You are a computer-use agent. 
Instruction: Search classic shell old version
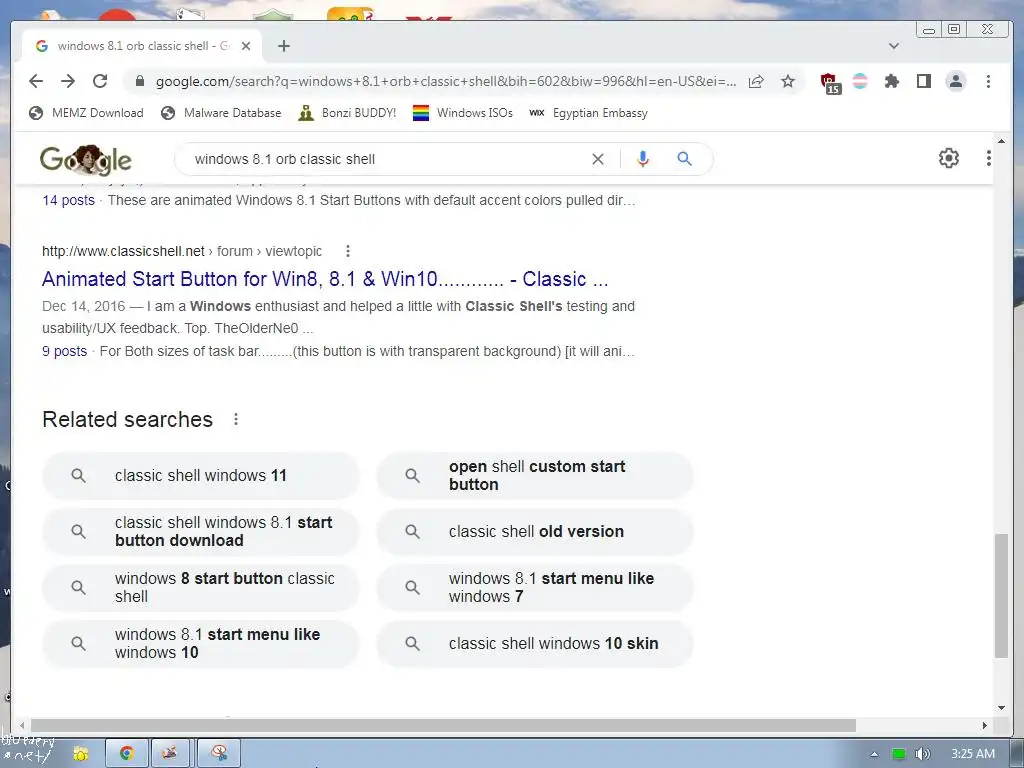point(535,532)
